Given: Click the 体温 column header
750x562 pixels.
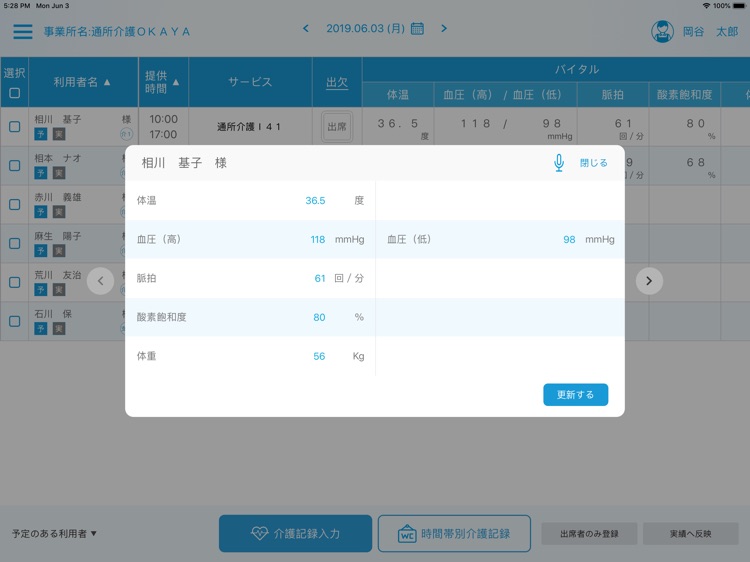Looking at the screenshot, I should [x=397, y=95].
